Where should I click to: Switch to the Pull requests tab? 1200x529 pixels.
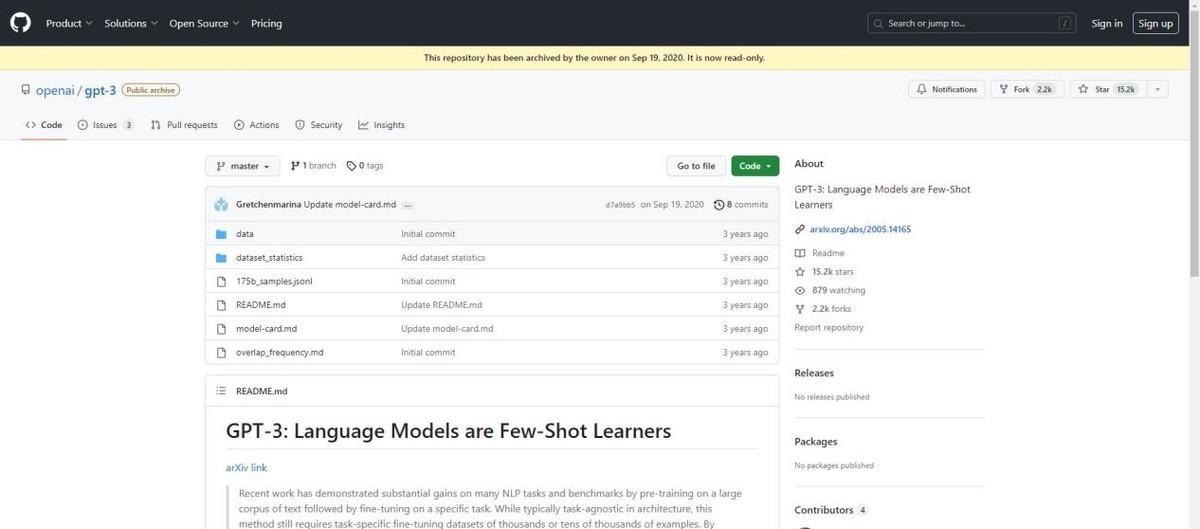(x=184, y=125)
